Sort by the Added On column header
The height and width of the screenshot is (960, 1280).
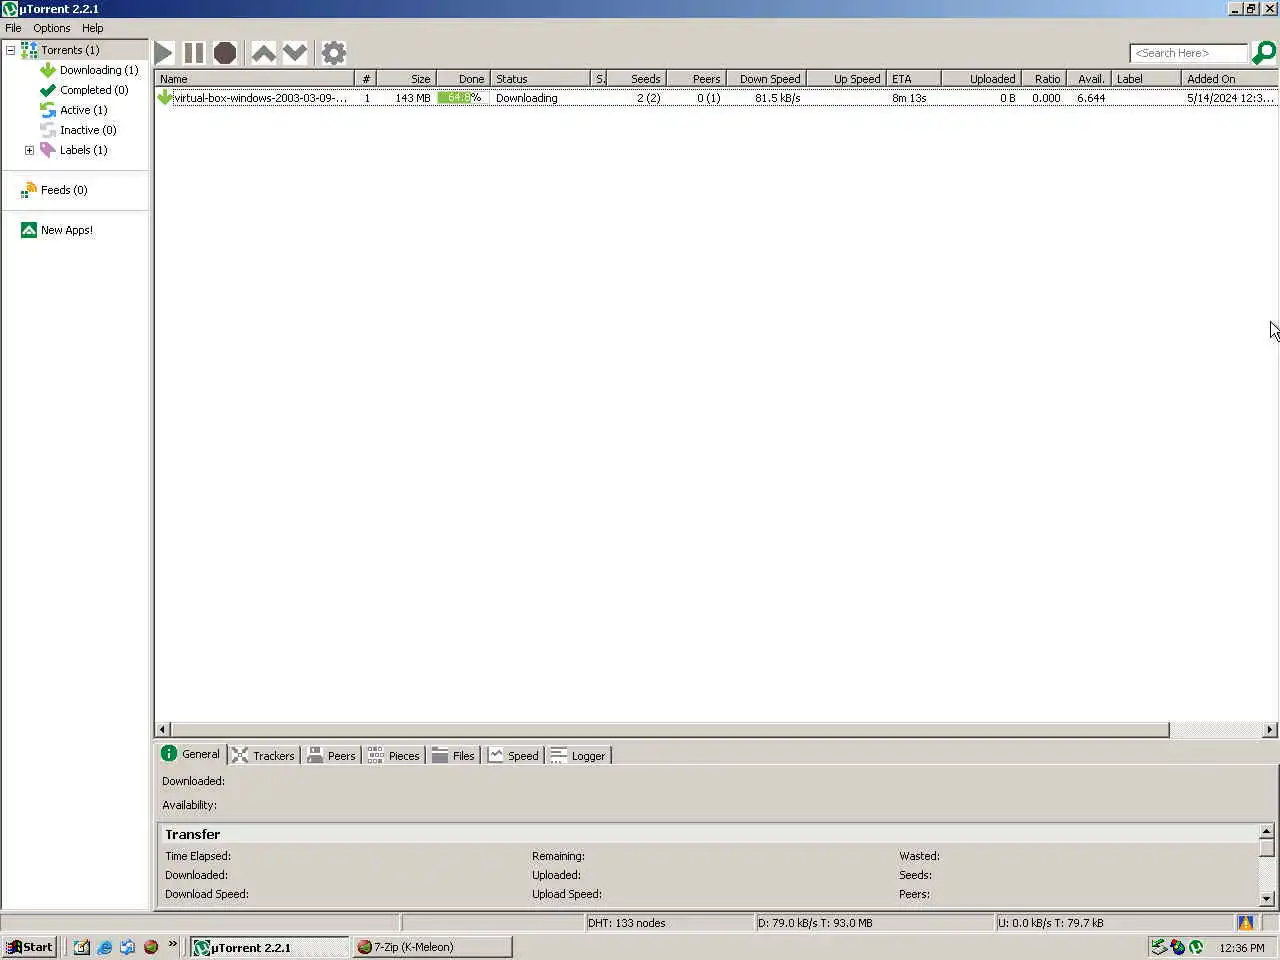point(1229,78)
